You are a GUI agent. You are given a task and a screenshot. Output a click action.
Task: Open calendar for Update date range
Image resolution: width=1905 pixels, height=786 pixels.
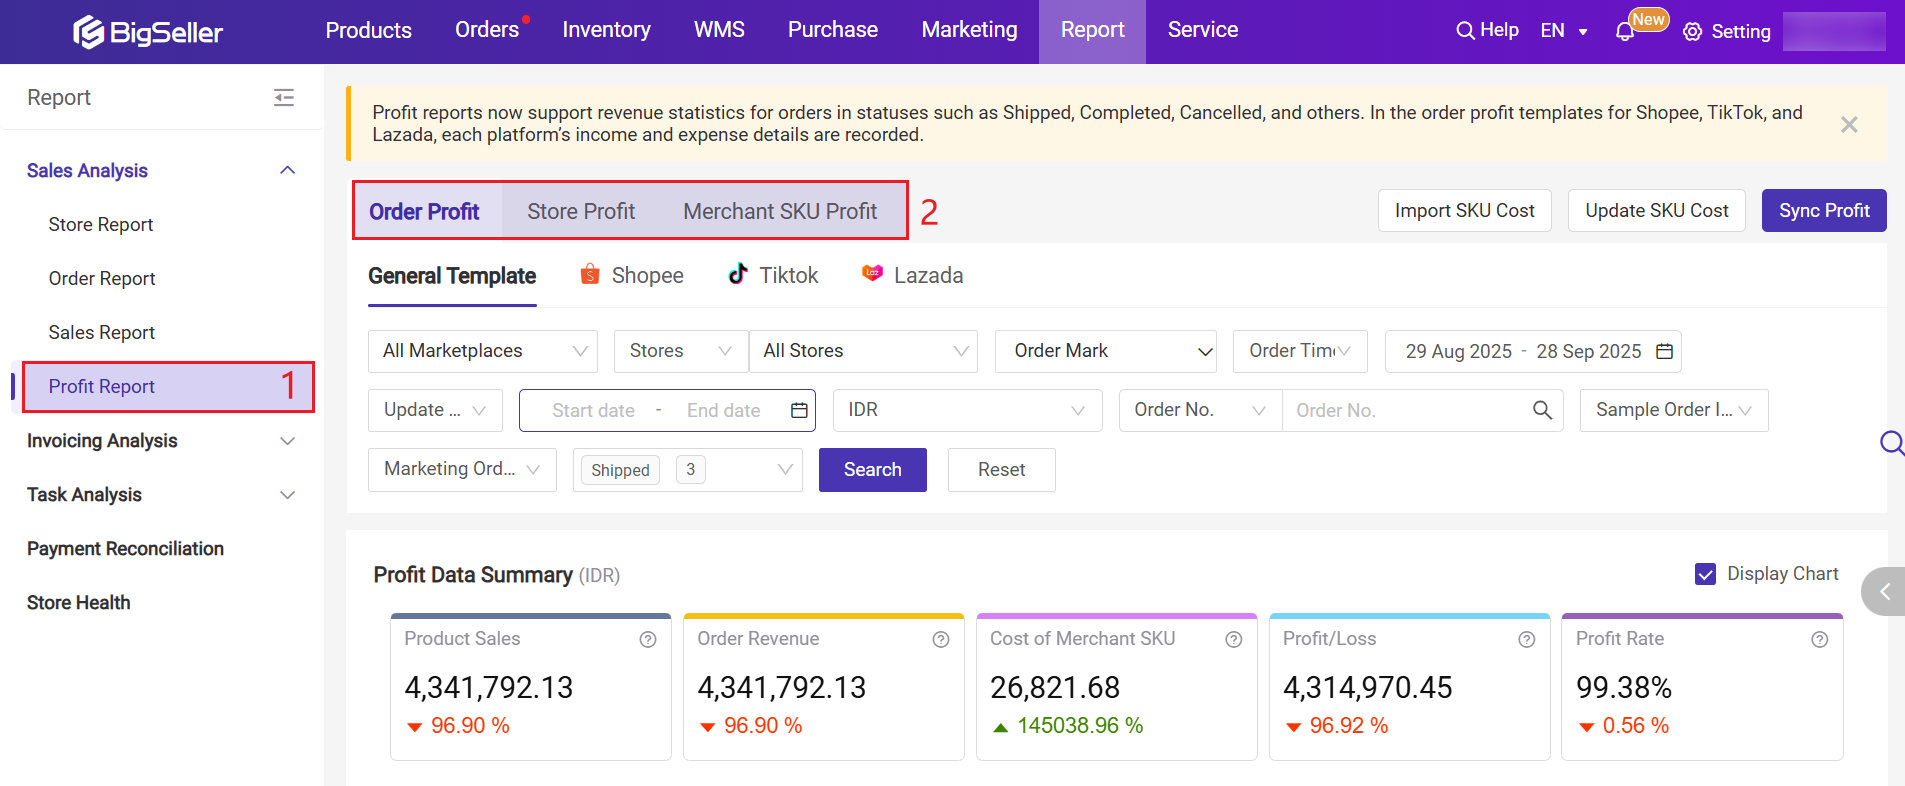click(799, 410)
